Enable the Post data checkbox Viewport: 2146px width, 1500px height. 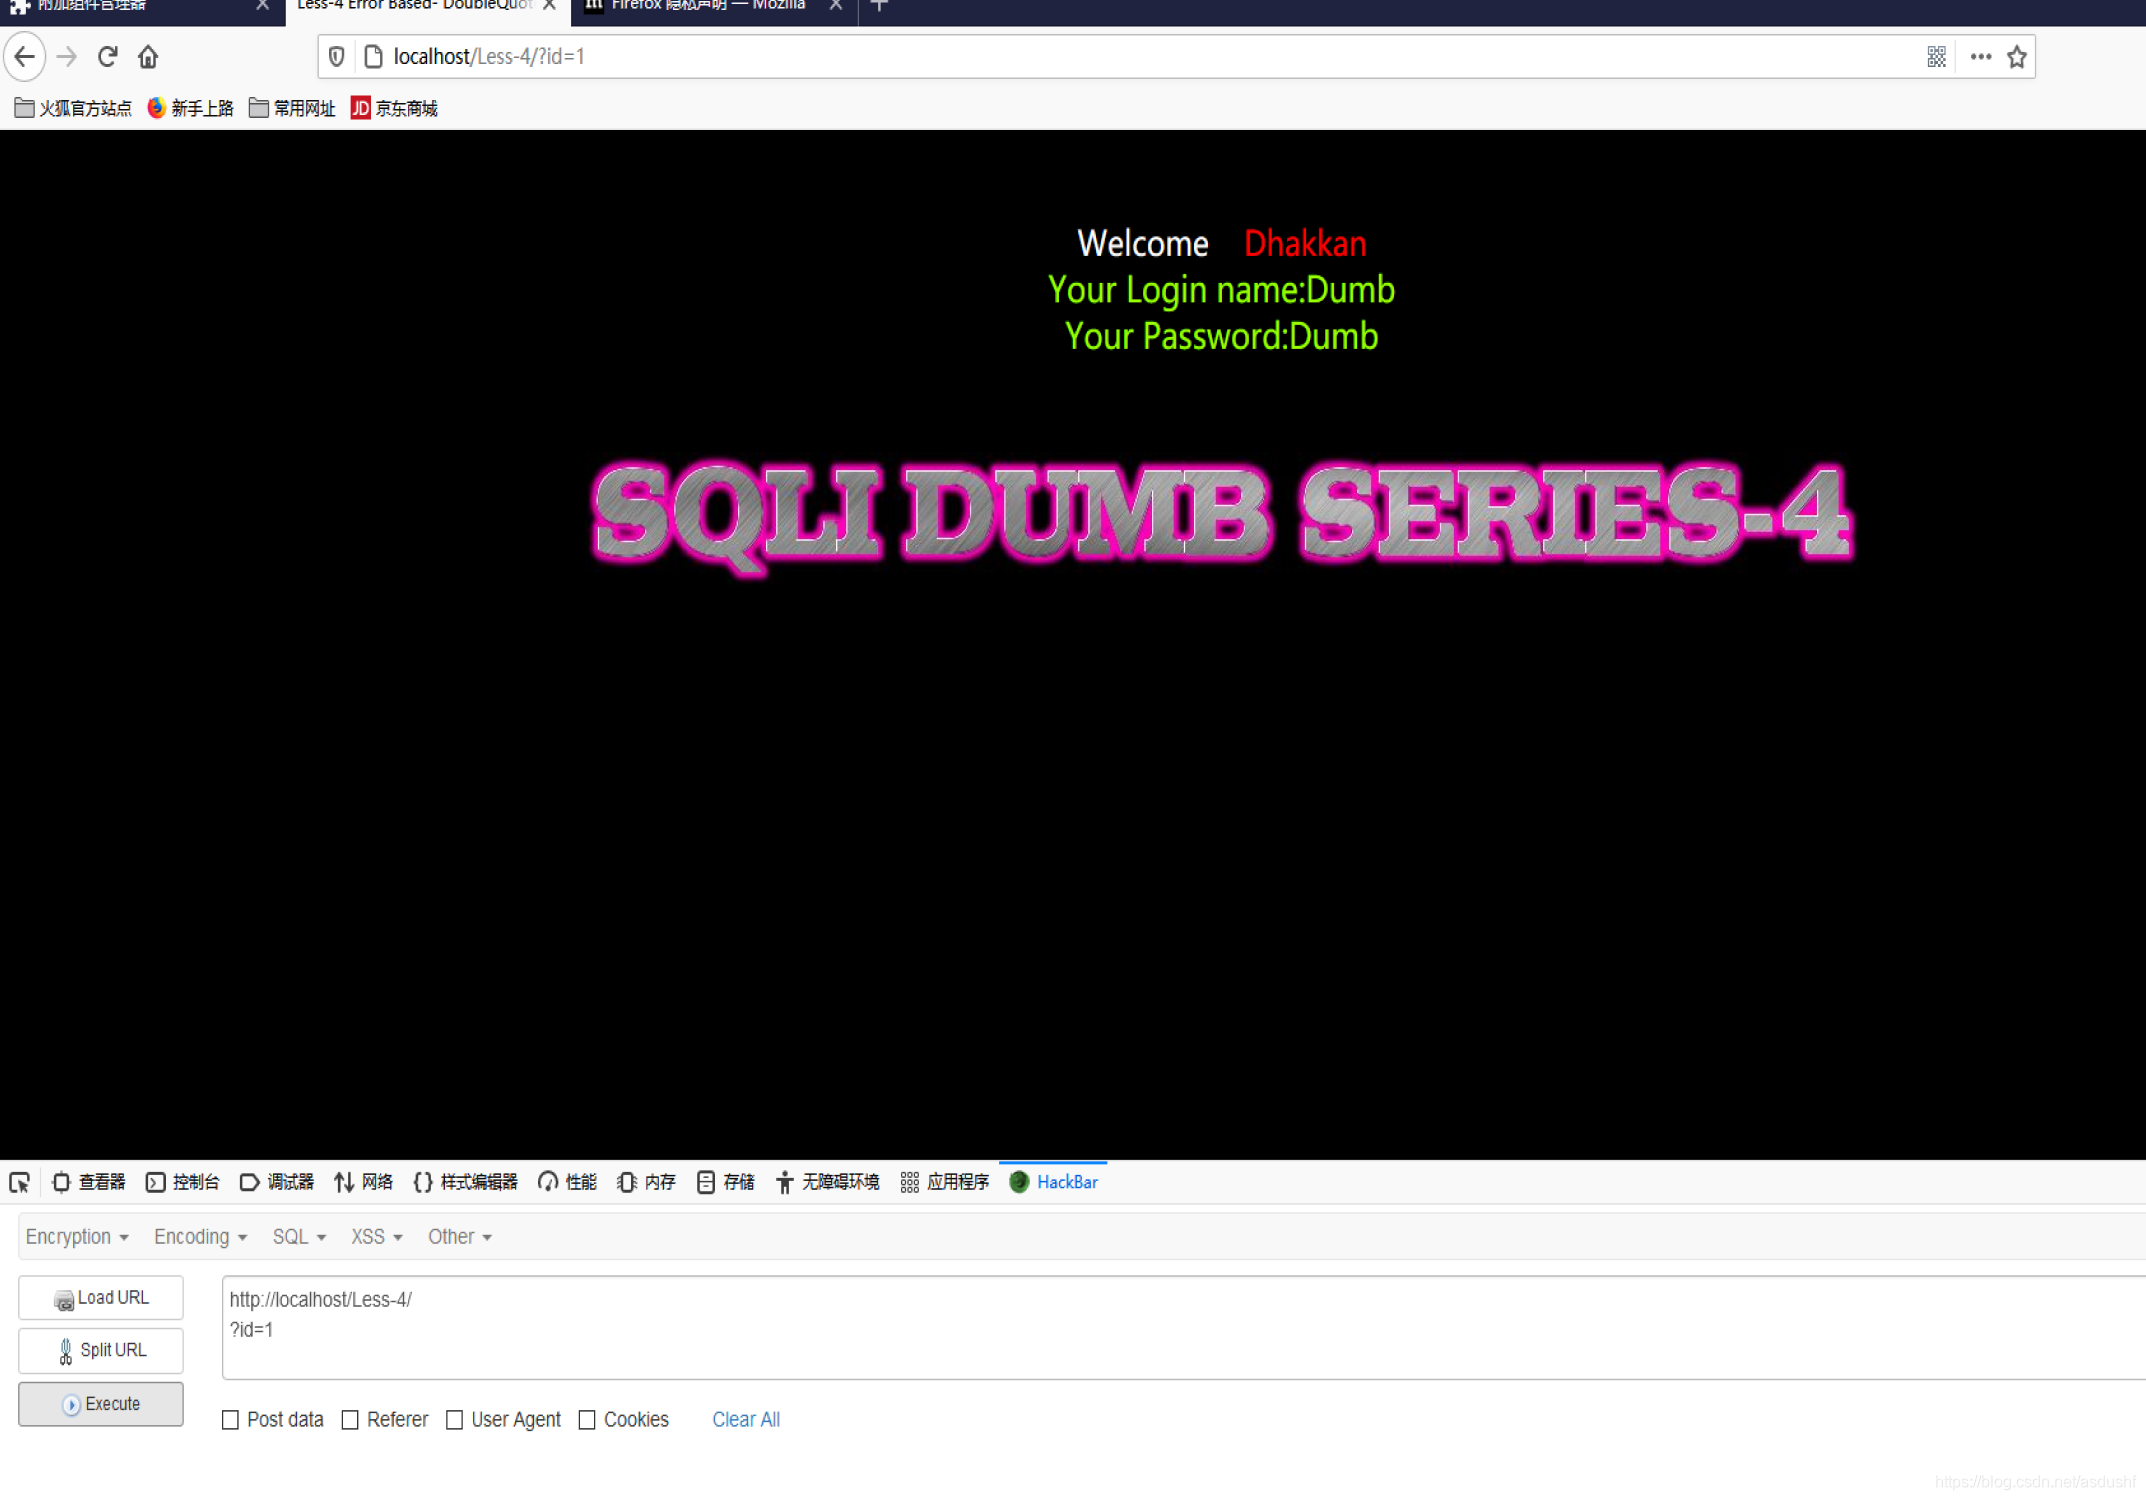tap(231, 1420)
